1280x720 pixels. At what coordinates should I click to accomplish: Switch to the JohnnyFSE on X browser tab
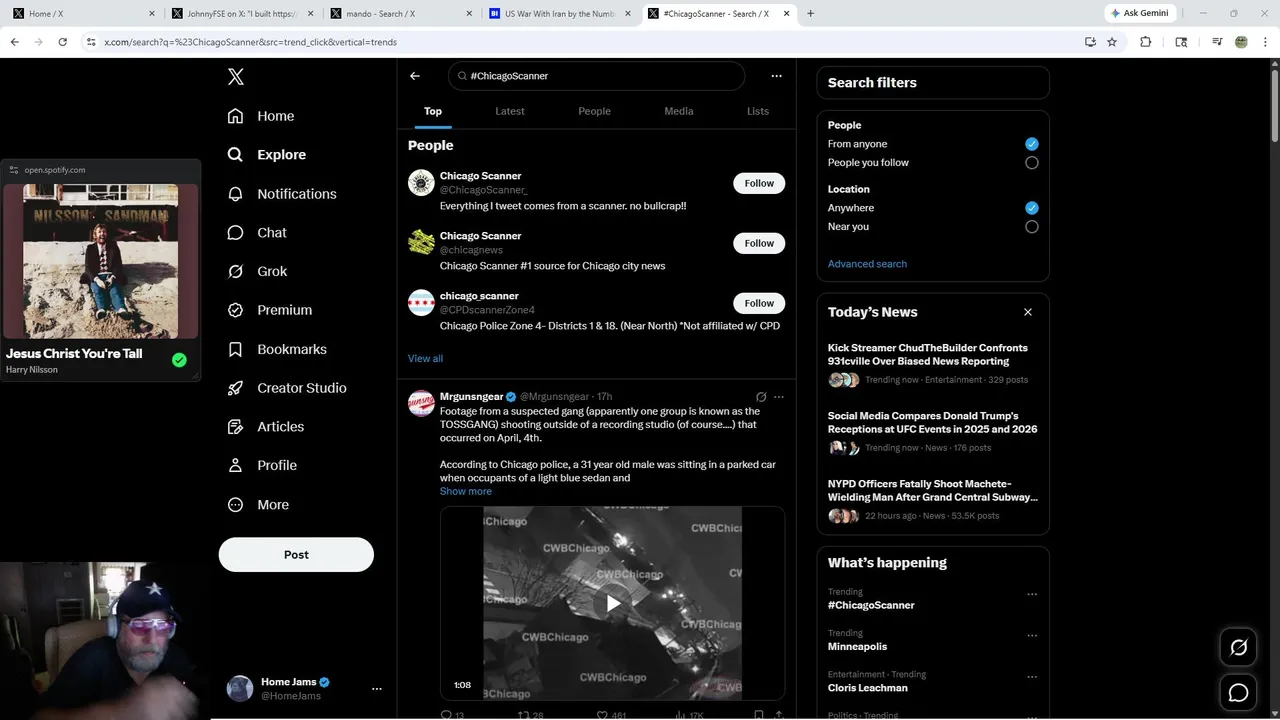(240, 13)
